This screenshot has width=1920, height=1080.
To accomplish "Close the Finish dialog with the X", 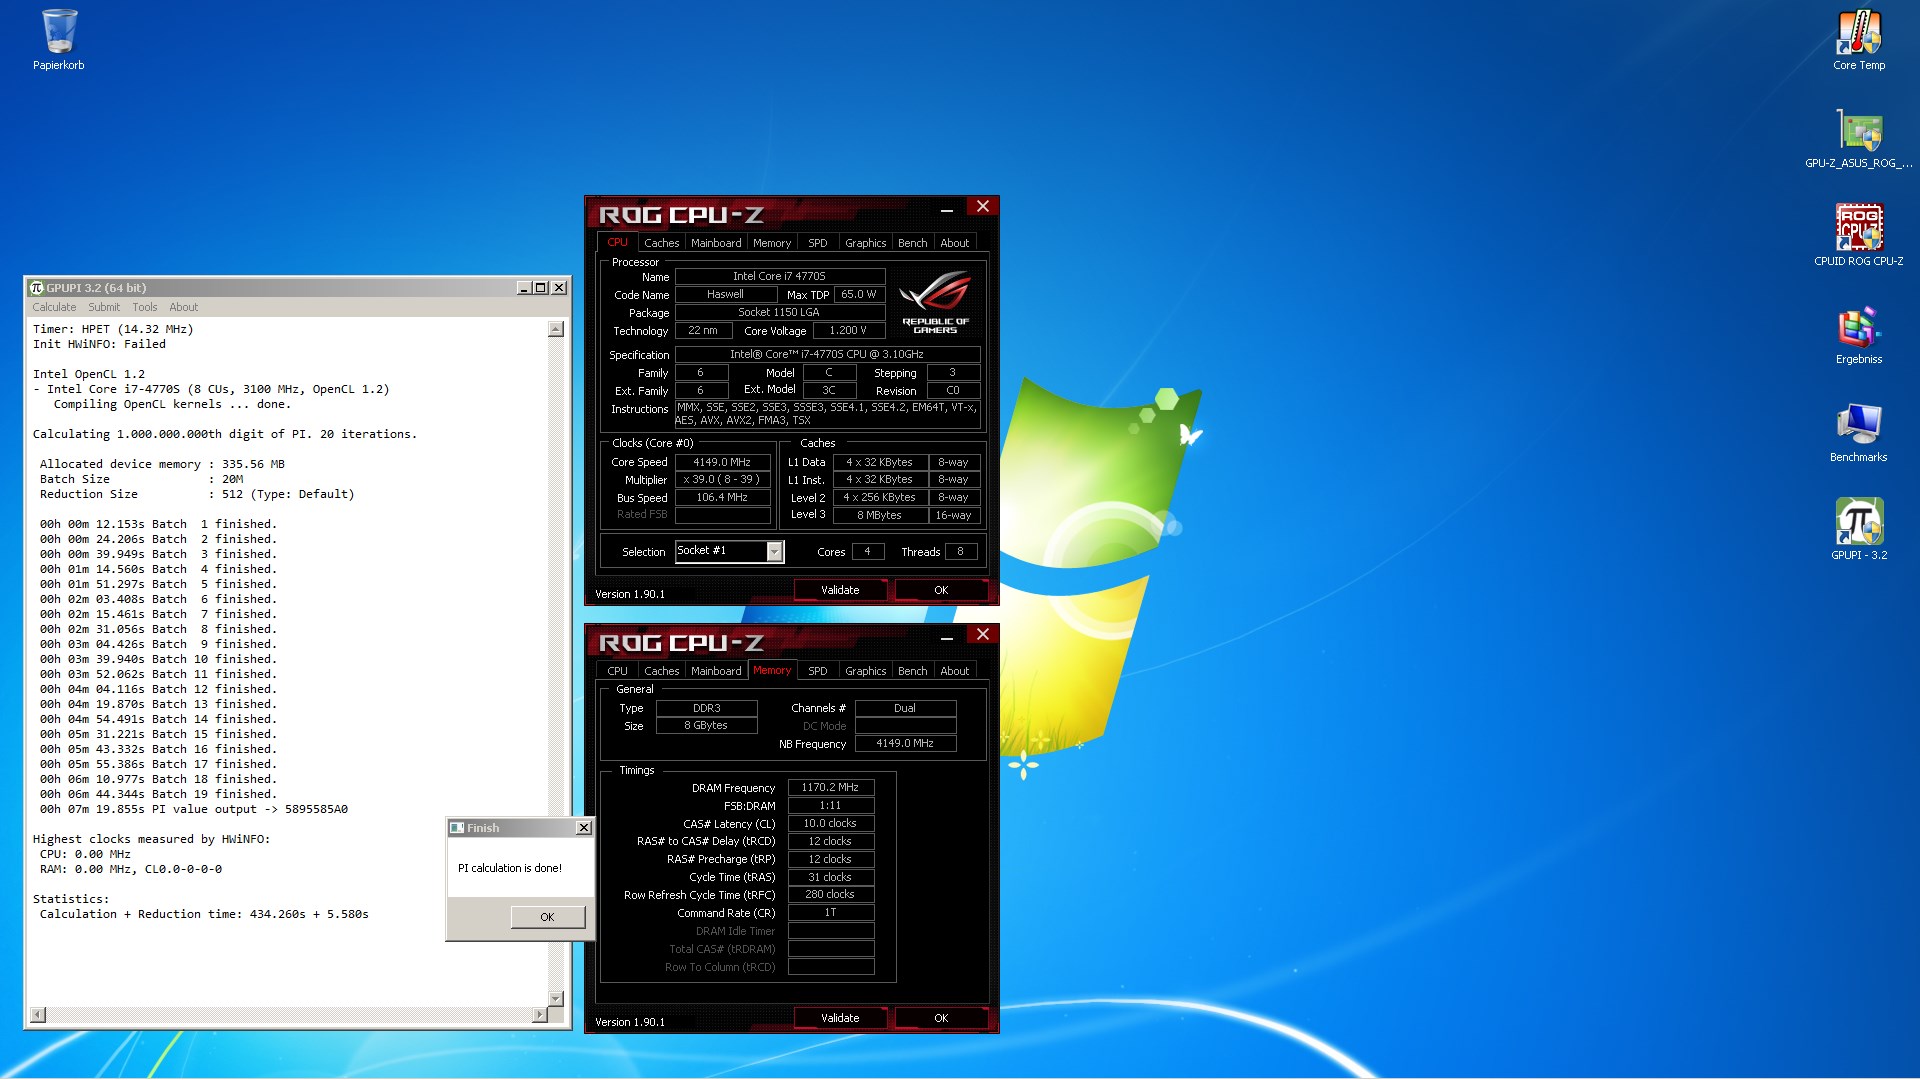I will tap(584, 828).
